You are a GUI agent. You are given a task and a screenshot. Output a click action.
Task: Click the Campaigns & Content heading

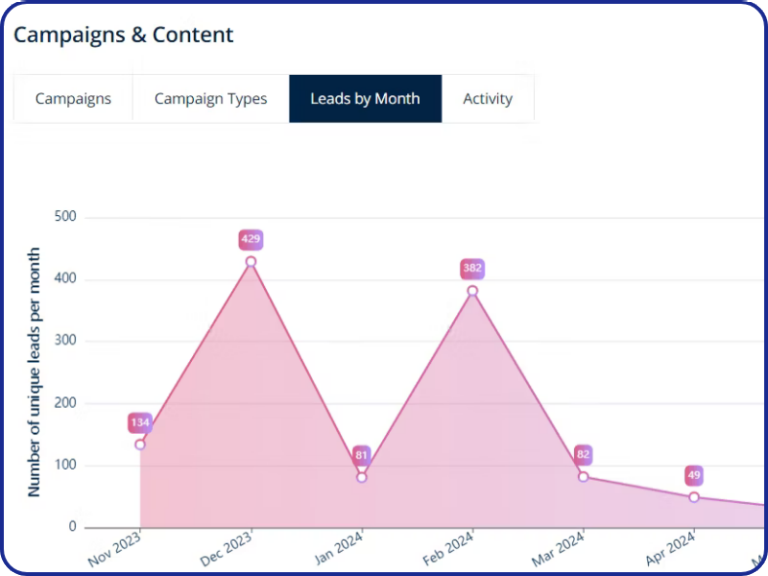point(123,35)
